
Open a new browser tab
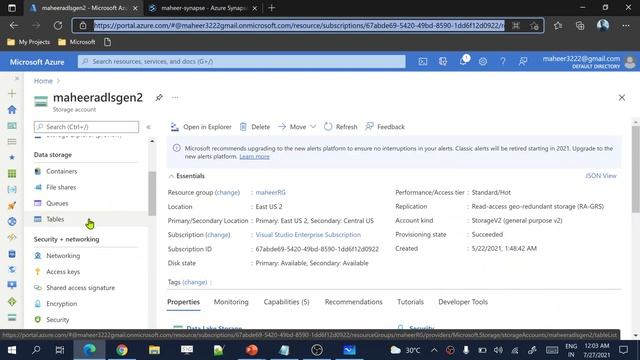271,8
